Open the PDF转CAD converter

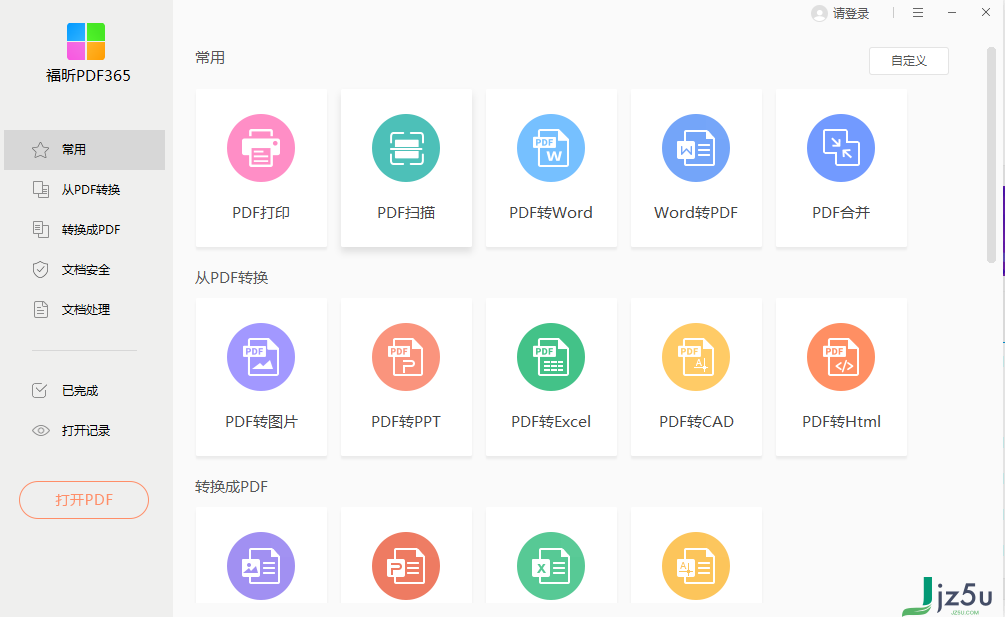pos(696,377)
